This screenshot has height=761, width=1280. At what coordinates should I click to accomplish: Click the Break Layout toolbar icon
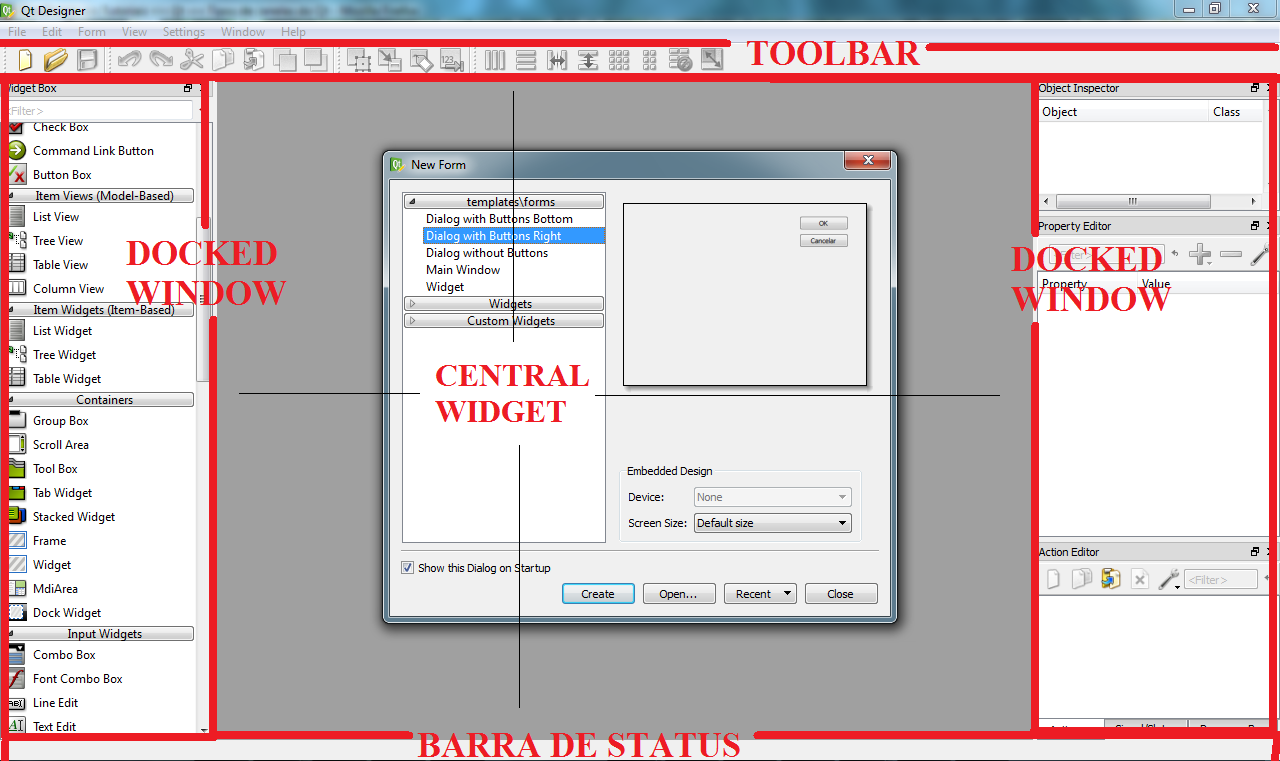point(681,60)
